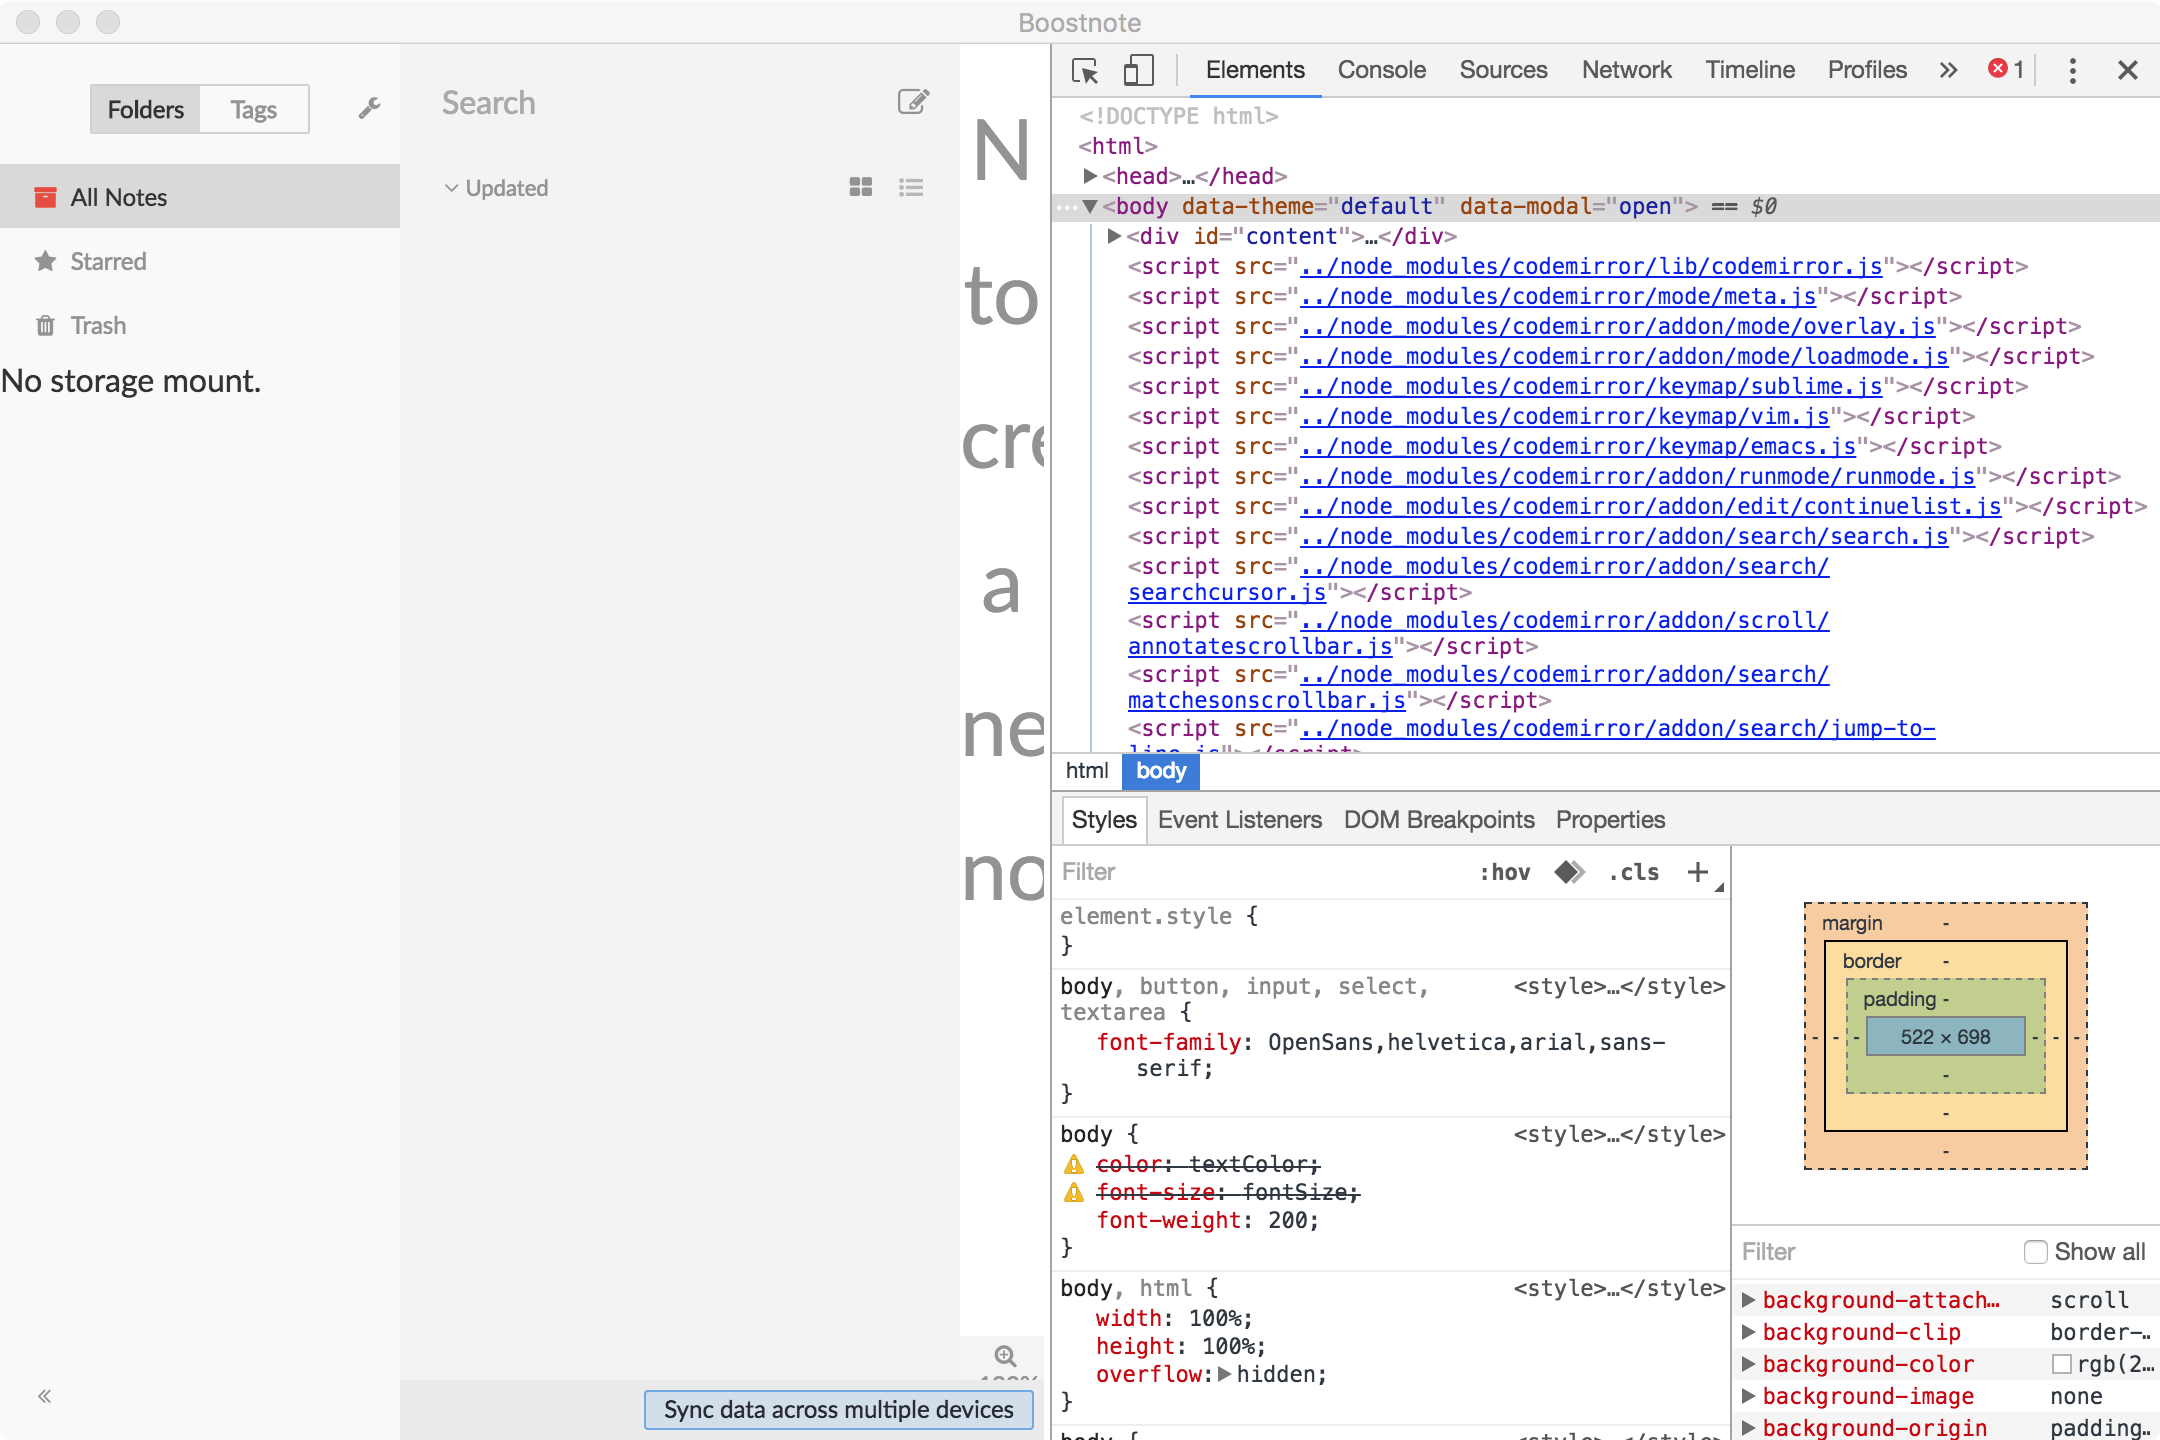Toggle the .cls class editor

pos(1634,872)
